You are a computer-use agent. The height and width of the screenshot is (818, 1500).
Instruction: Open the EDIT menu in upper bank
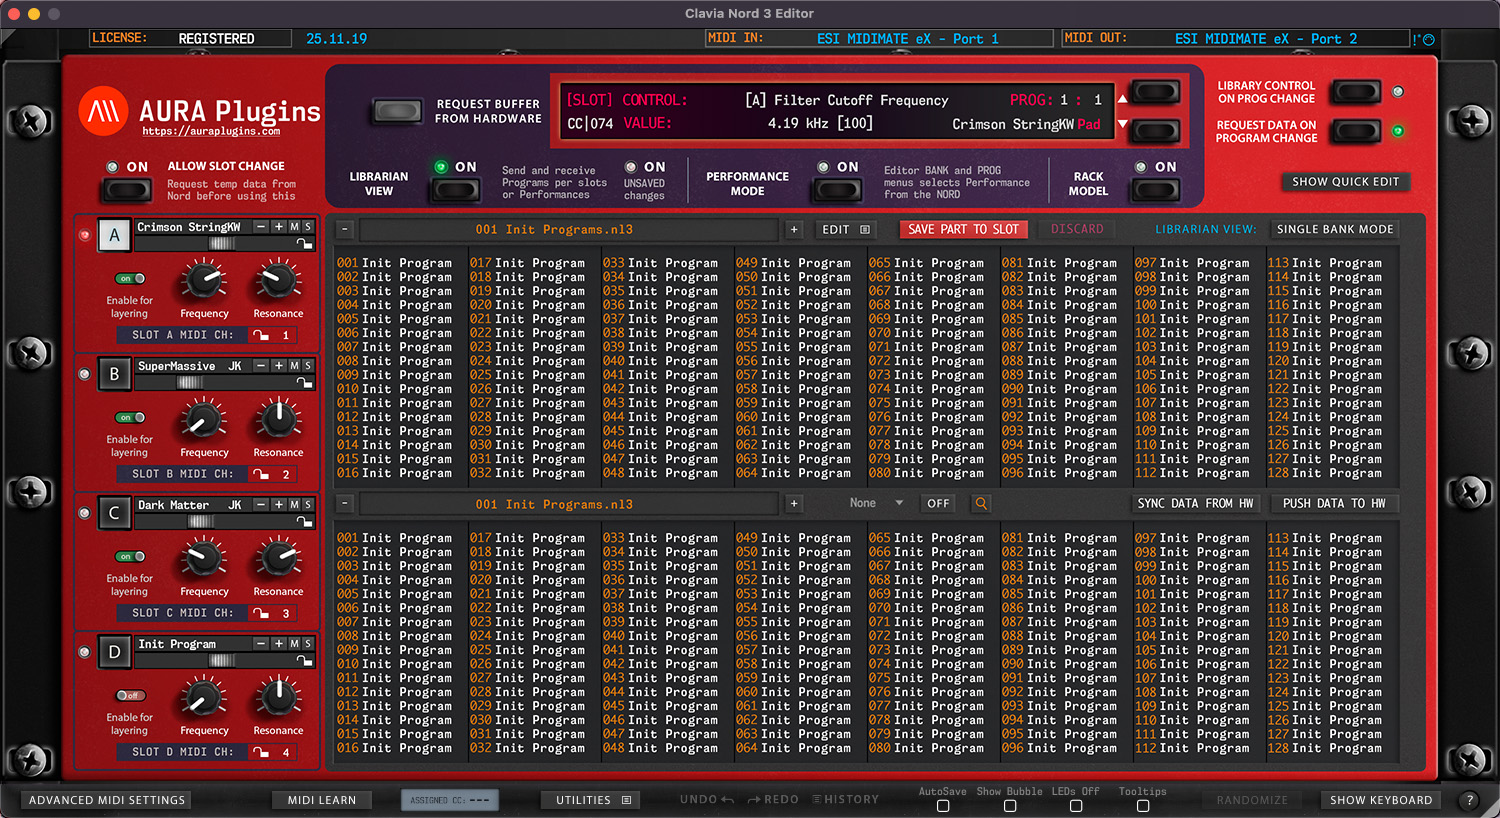point(845,230)
